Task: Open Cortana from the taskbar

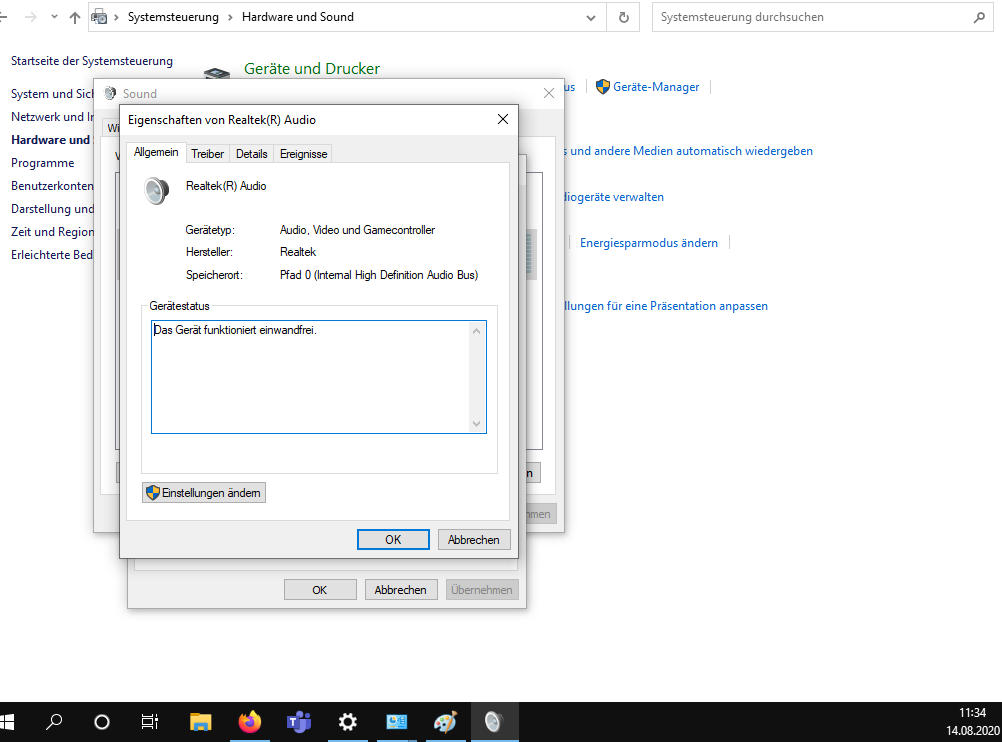Action: click(x=102, y=722)
